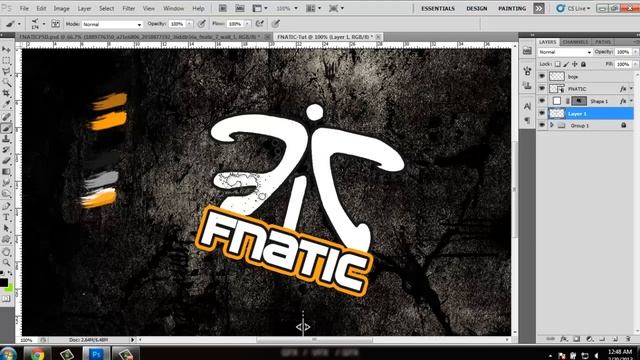Toggle tablet pressure for opacity

[201, 24]
